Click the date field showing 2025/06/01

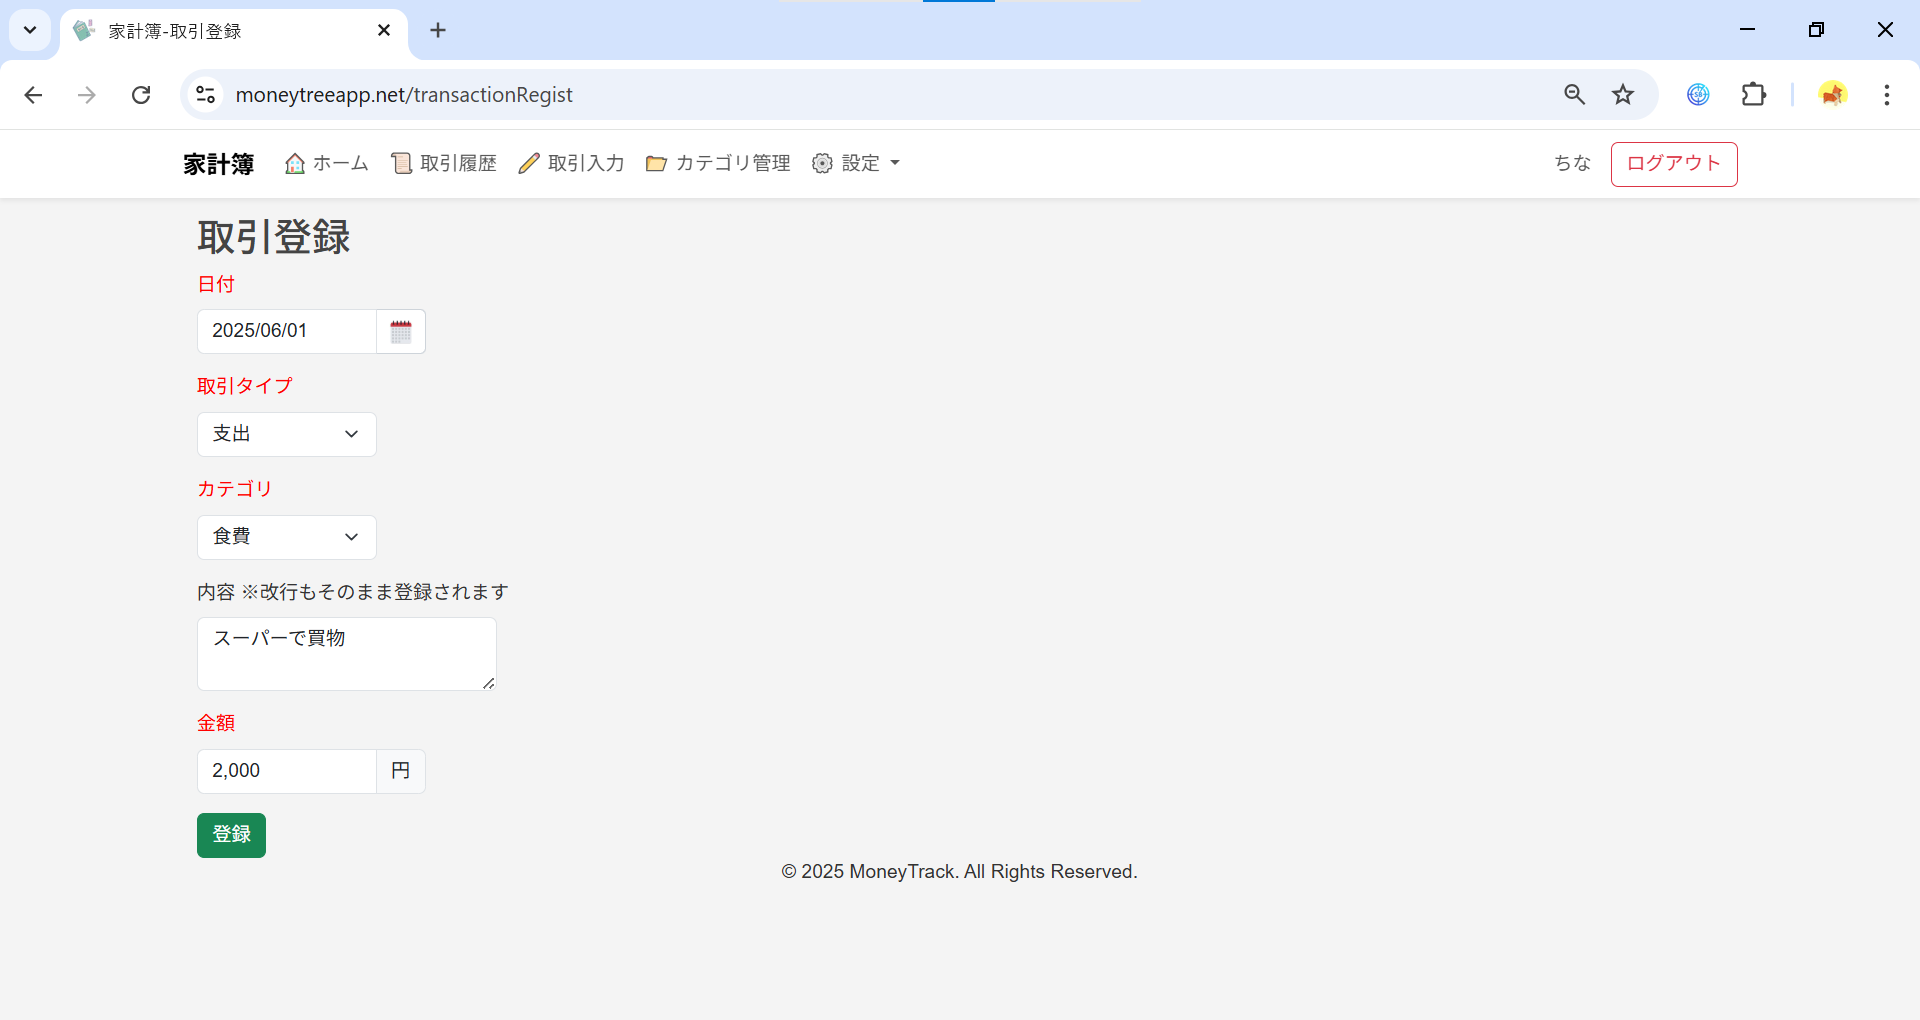pos(287,332)
